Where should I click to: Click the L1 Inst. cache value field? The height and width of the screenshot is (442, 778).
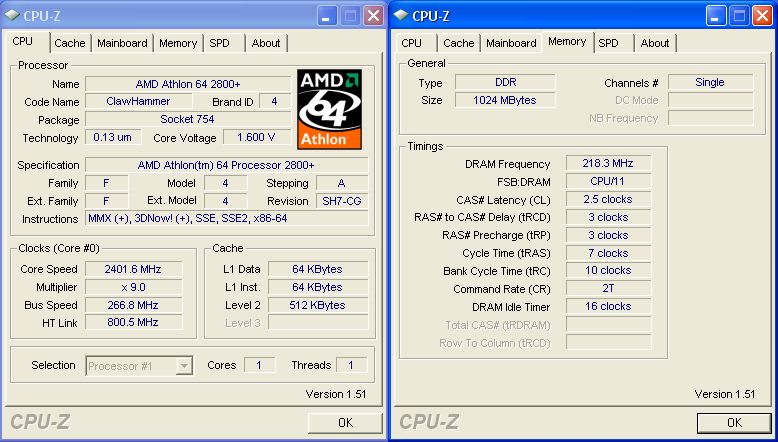(318, 287)
